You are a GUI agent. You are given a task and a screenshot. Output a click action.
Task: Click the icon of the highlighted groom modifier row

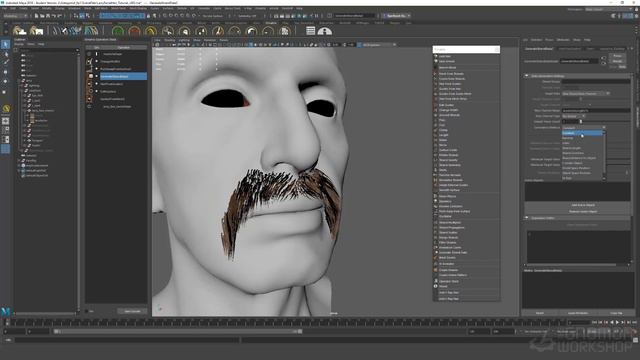coord(91,76)
